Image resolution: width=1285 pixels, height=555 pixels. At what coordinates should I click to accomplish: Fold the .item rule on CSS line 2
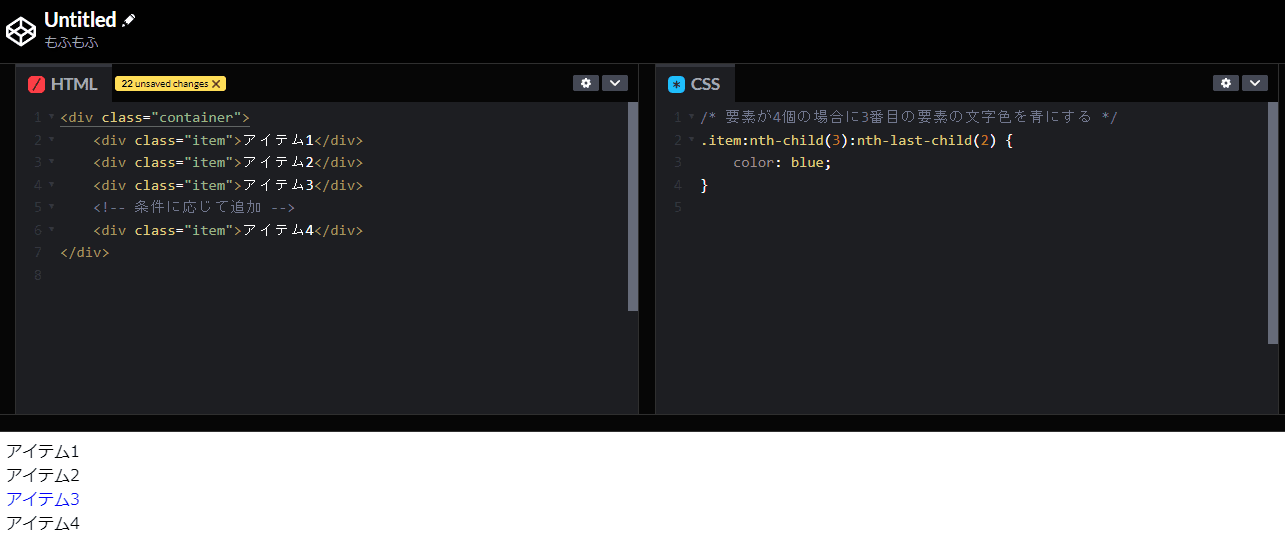click(x=691, y=140)
